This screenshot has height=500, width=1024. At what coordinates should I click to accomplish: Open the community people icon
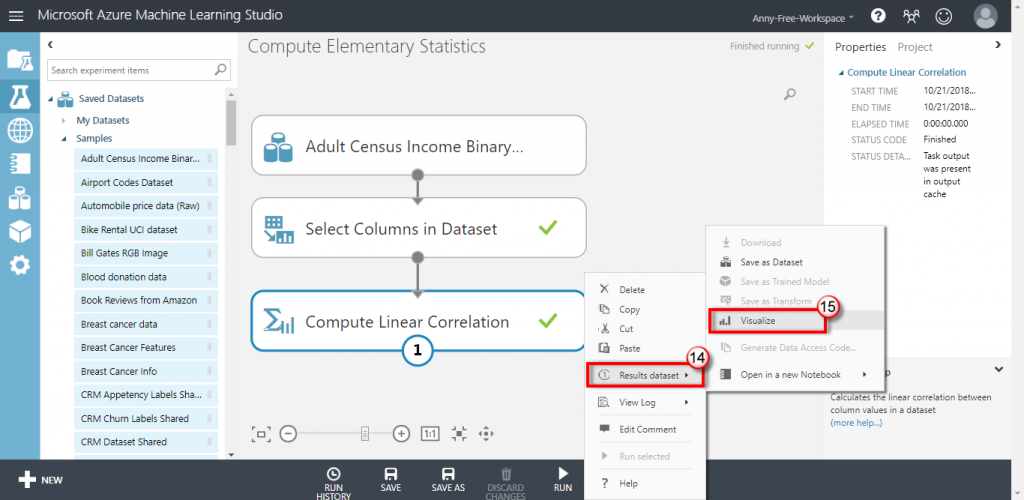point(911,16)
